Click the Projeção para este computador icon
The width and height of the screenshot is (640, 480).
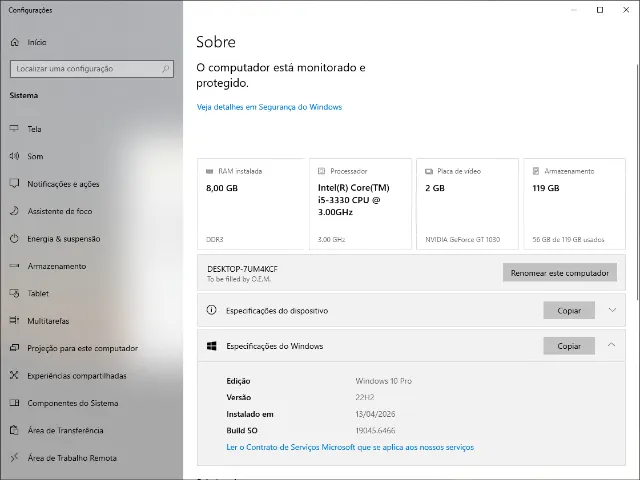14,348
